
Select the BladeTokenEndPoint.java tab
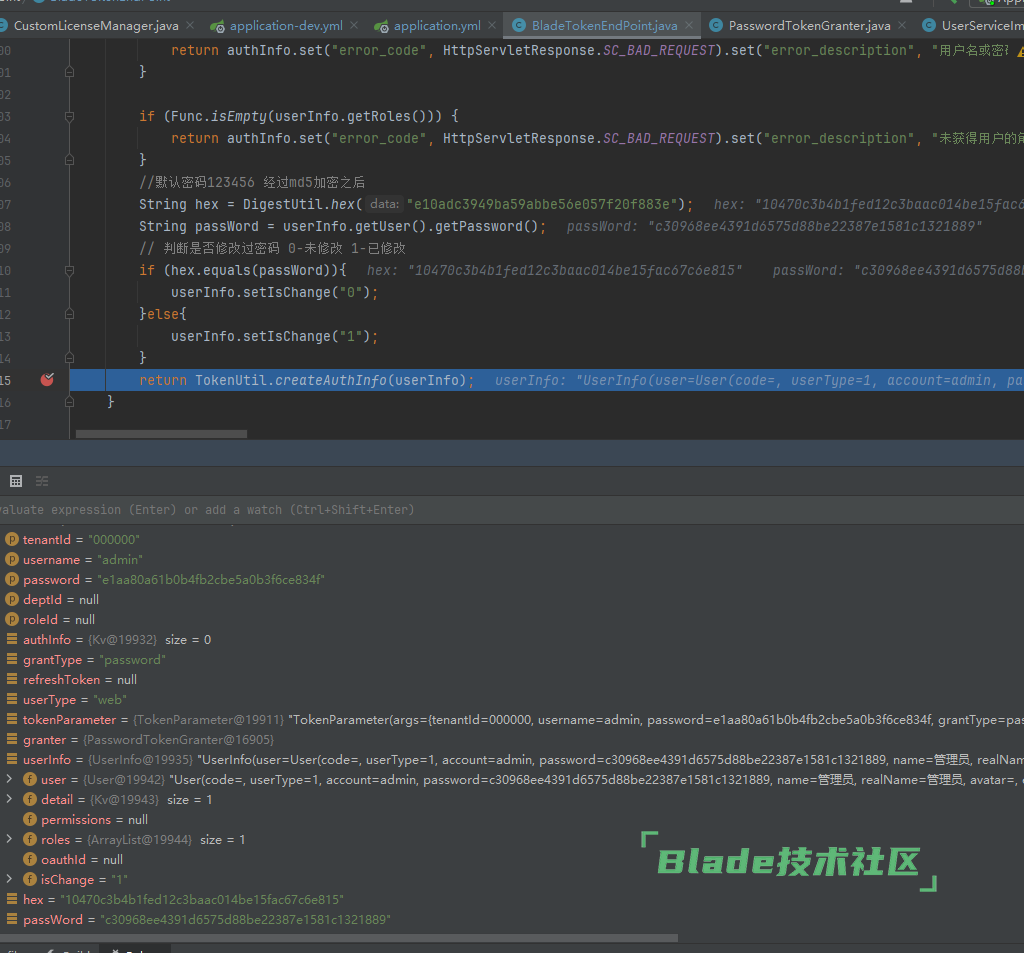(x=604, y=25)
